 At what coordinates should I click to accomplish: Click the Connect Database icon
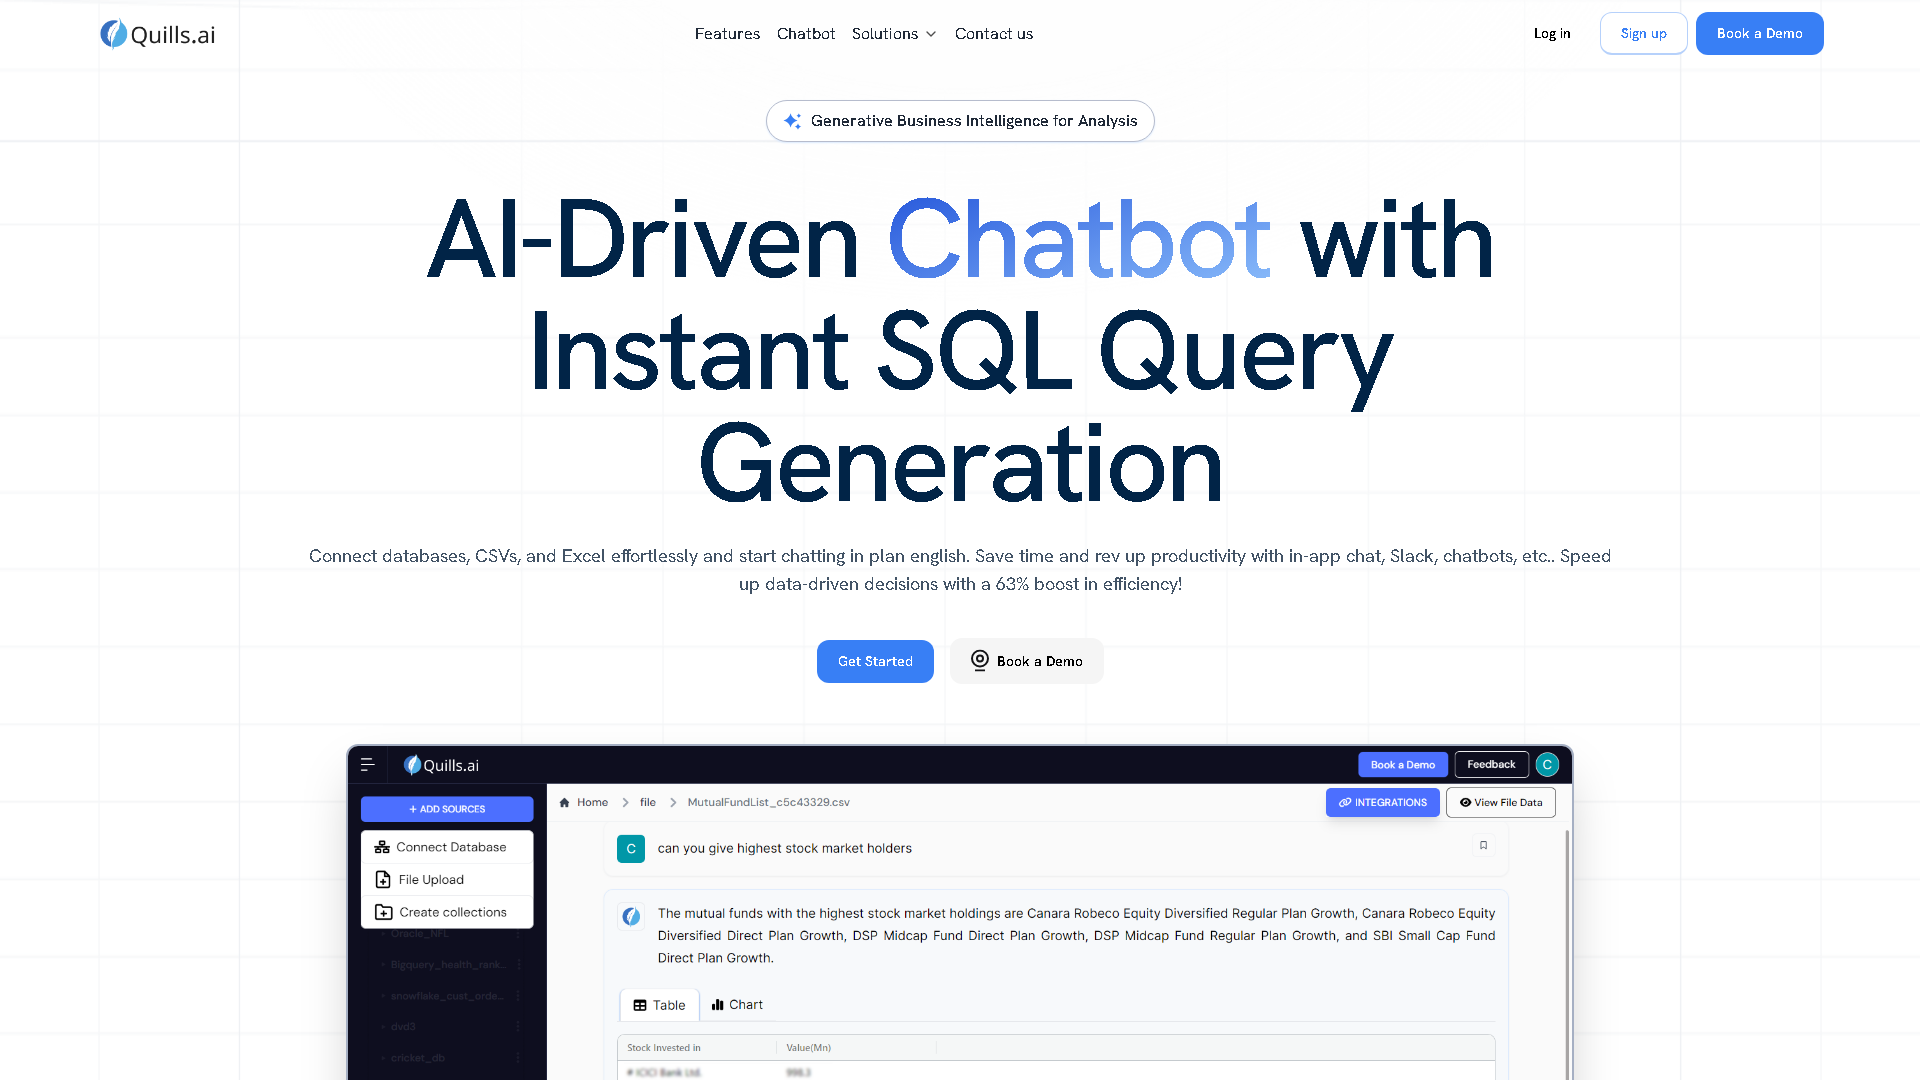click(x=382, y=847)
